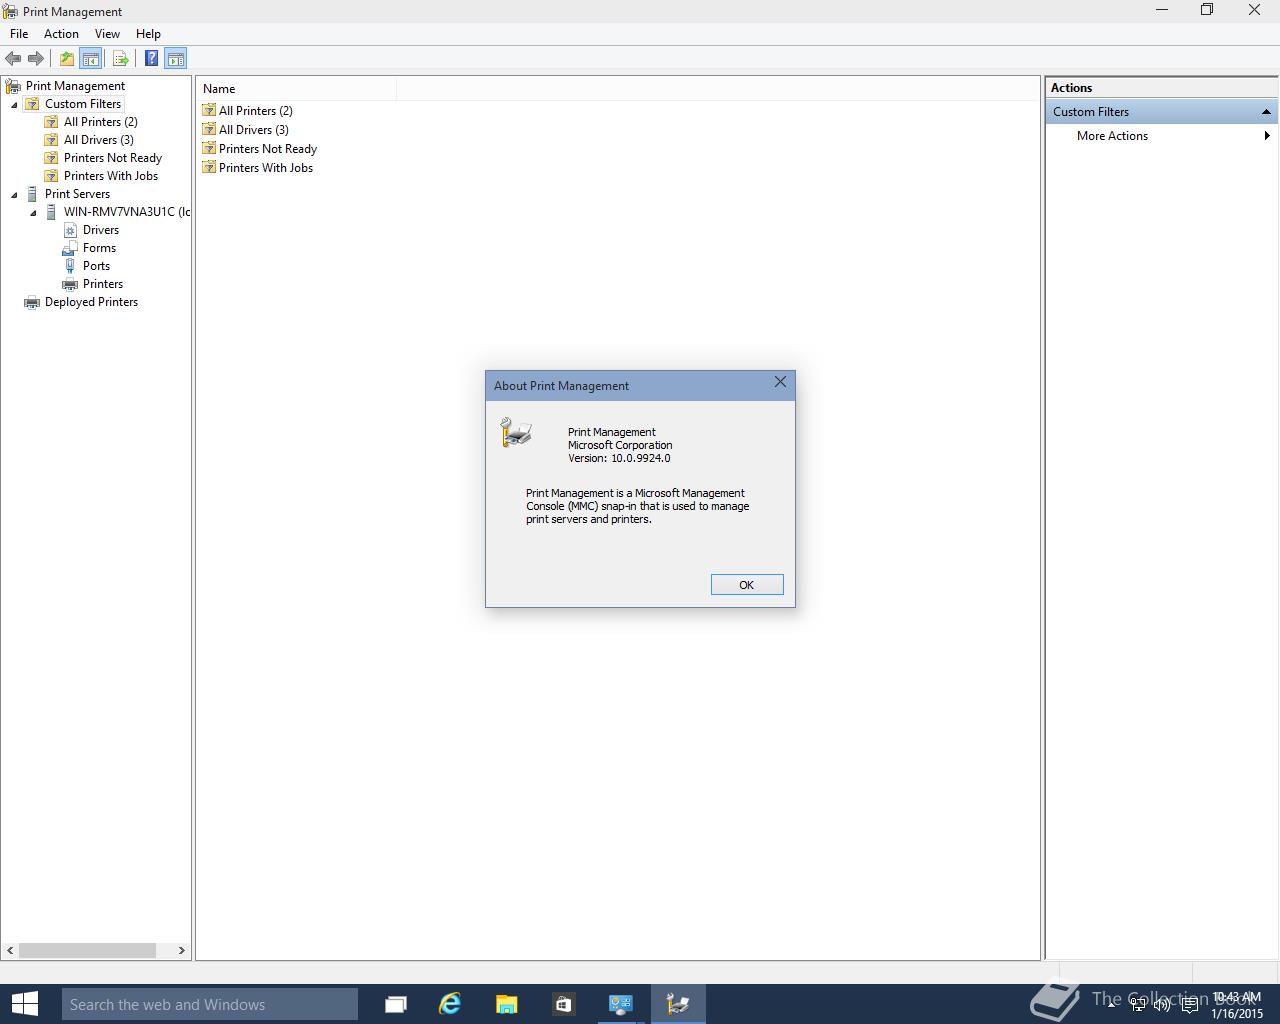Collapse Custom Filters section in Actions pane
This screenshot has width=1280, height=1024.
(1266, 112)
